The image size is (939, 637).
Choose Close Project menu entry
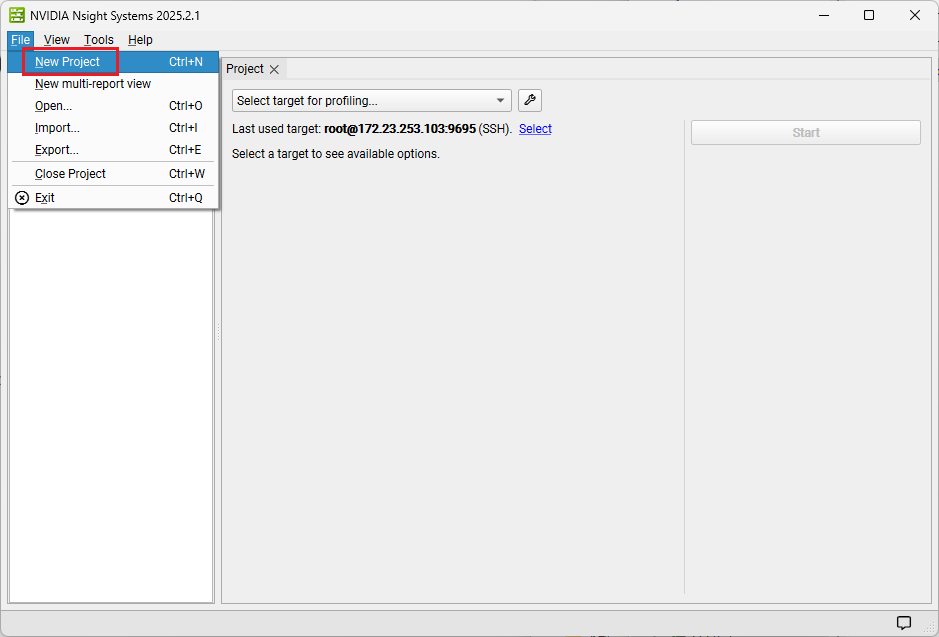point(114,174)
